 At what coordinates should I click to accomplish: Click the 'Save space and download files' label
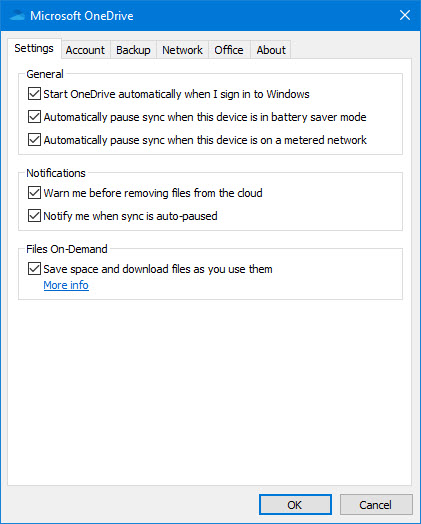(158, 269)
